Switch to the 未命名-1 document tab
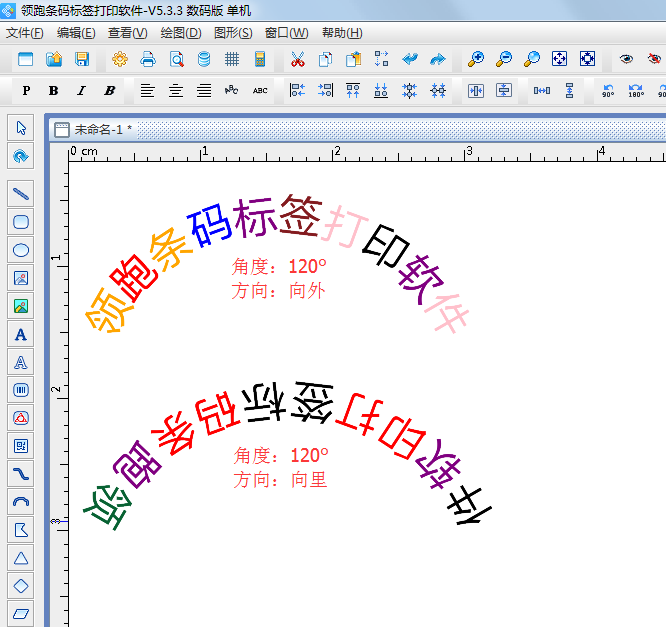The width and height of the screenshot is (666, 627). coord(97,130)
